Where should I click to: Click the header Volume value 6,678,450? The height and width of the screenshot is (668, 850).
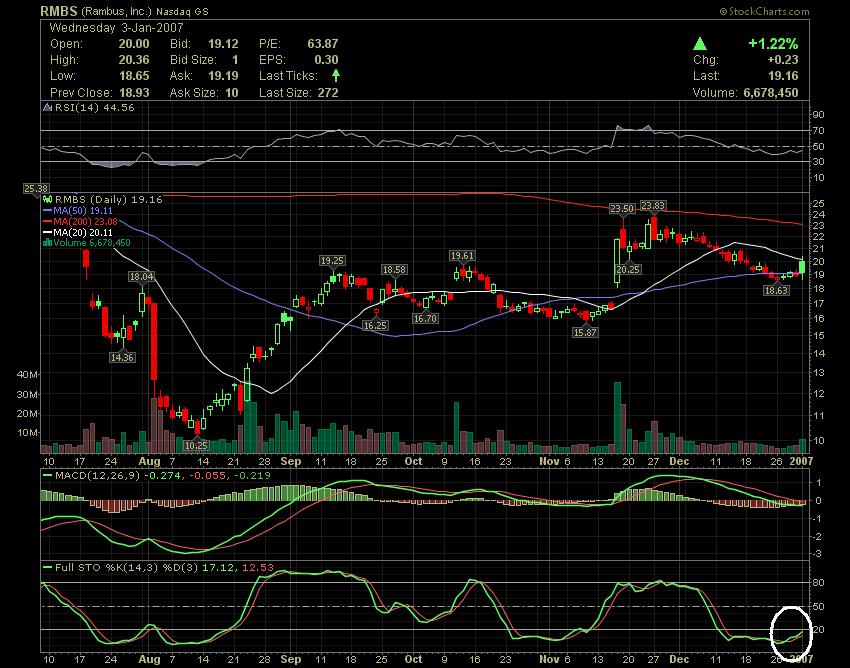point(771,93)
